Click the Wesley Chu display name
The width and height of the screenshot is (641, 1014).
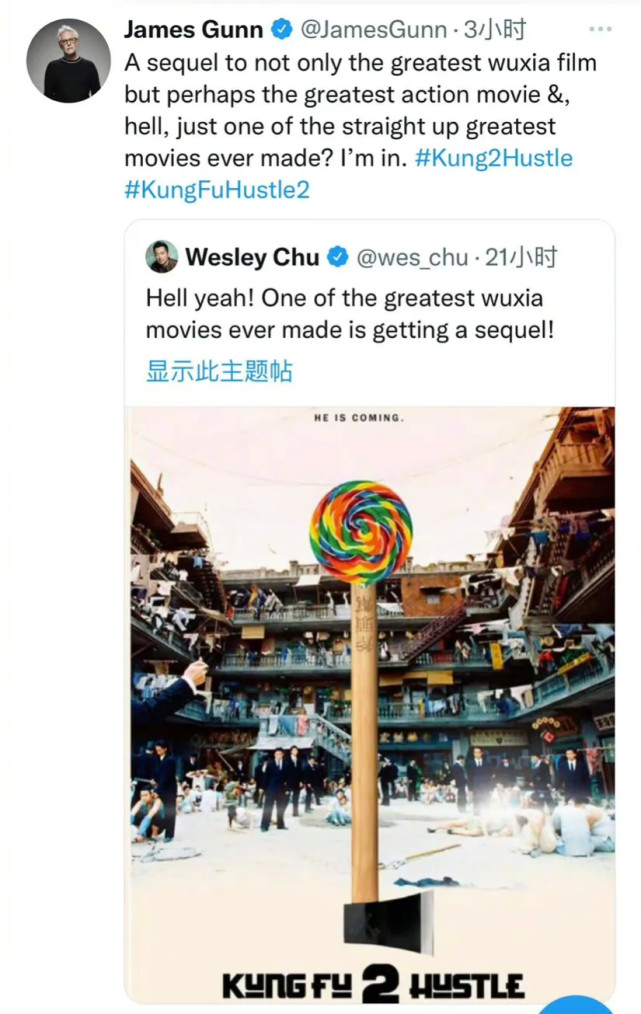click(252, 257)
